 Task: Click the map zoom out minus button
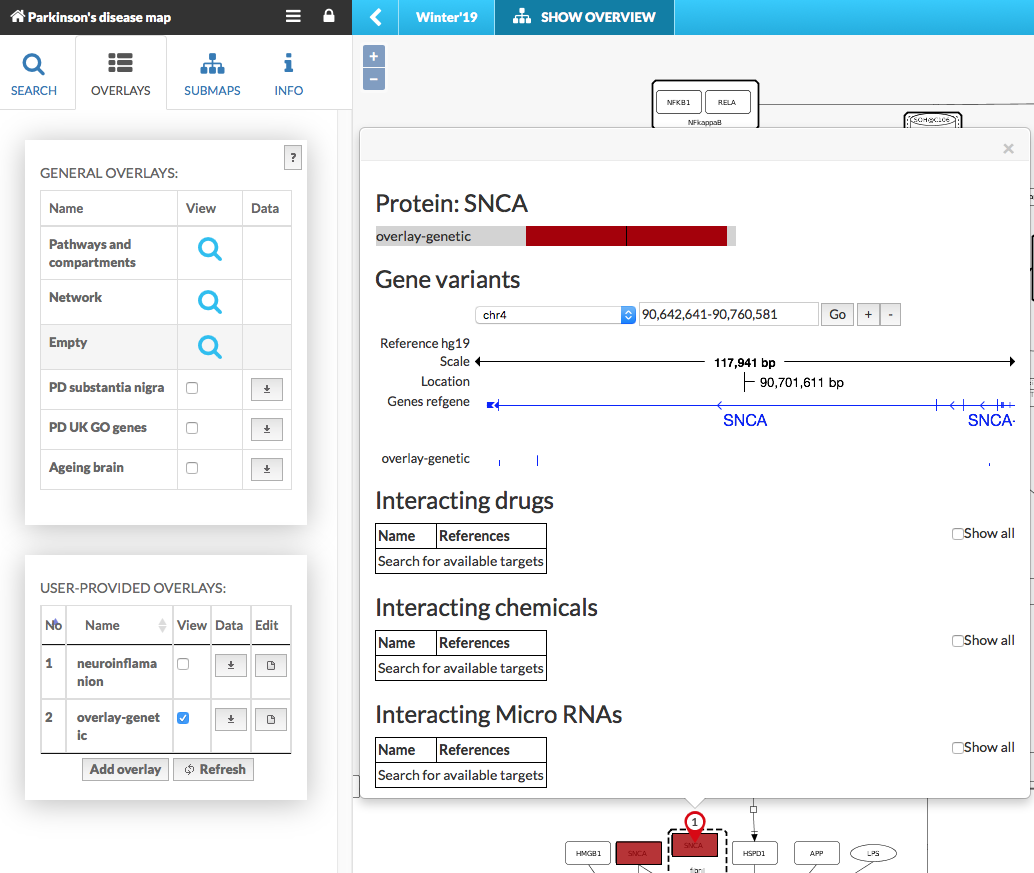(x=373, y=79)
